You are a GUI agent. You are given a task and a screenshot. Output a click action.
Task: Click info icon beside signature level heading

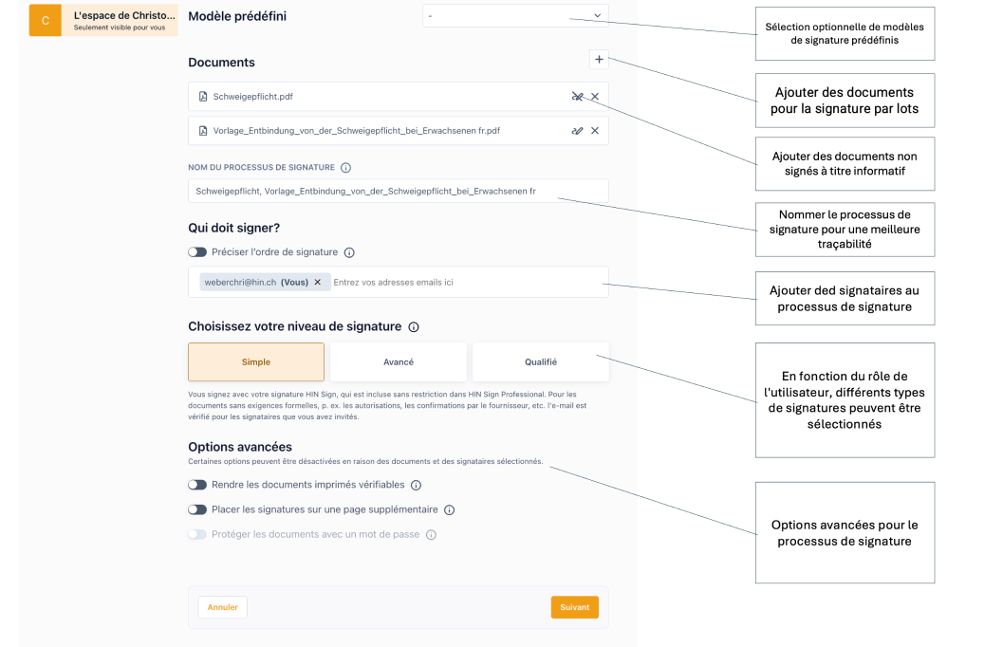[x=414, y=327]
